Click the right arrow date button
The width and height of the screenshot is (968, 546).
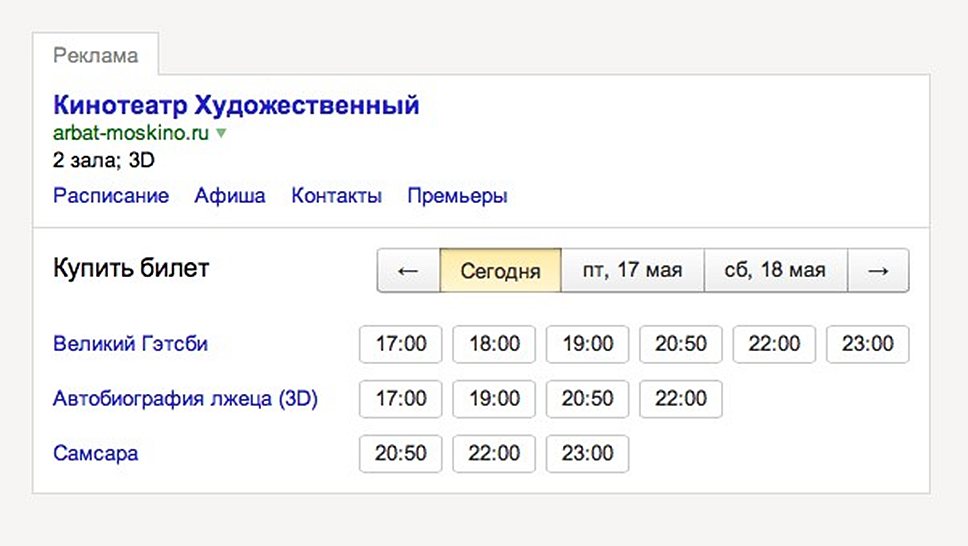point(878,271)
